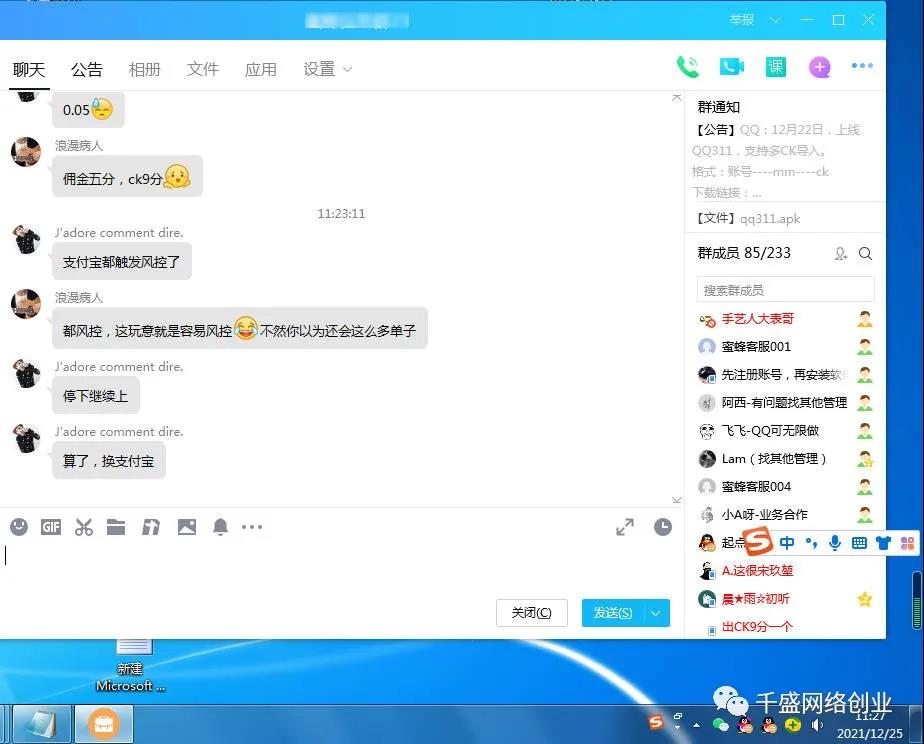Select member 阿西-有问题找其他管理

pos(785,403)
